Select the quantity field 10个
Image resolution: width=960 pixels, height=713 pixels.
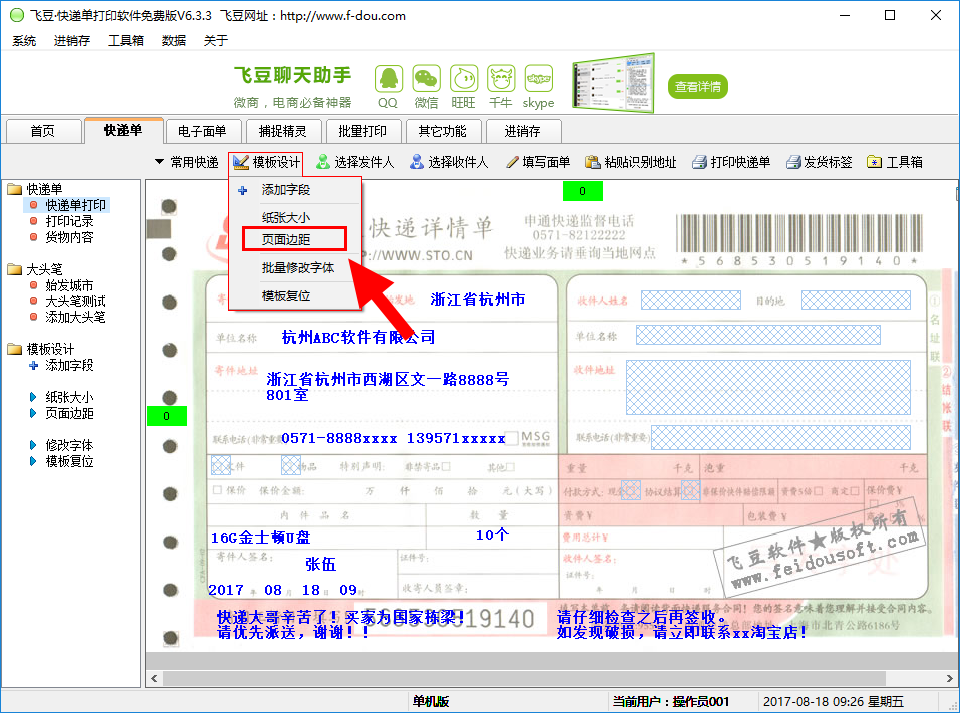click(x=492, y=535)
